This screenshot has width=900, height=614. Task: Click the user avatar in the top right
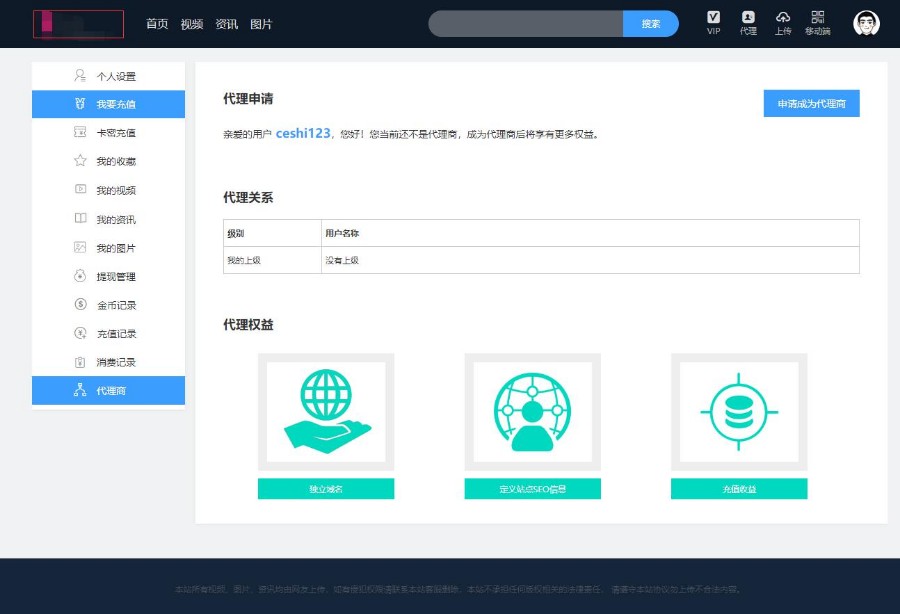pos(865,23)
